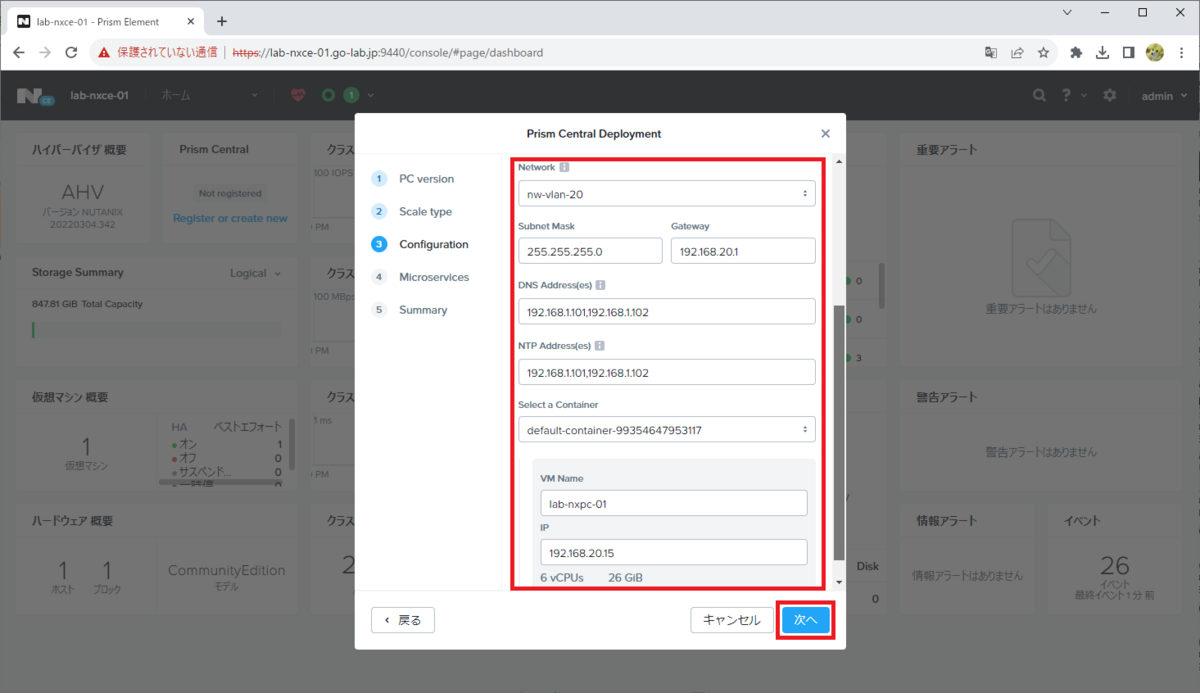
Task: Open the Chrome downloads icon
Action: point(1102,52)
